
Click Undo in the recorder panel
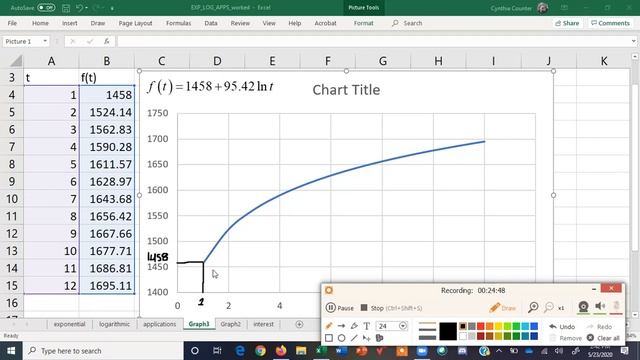[x=562, y=327]
